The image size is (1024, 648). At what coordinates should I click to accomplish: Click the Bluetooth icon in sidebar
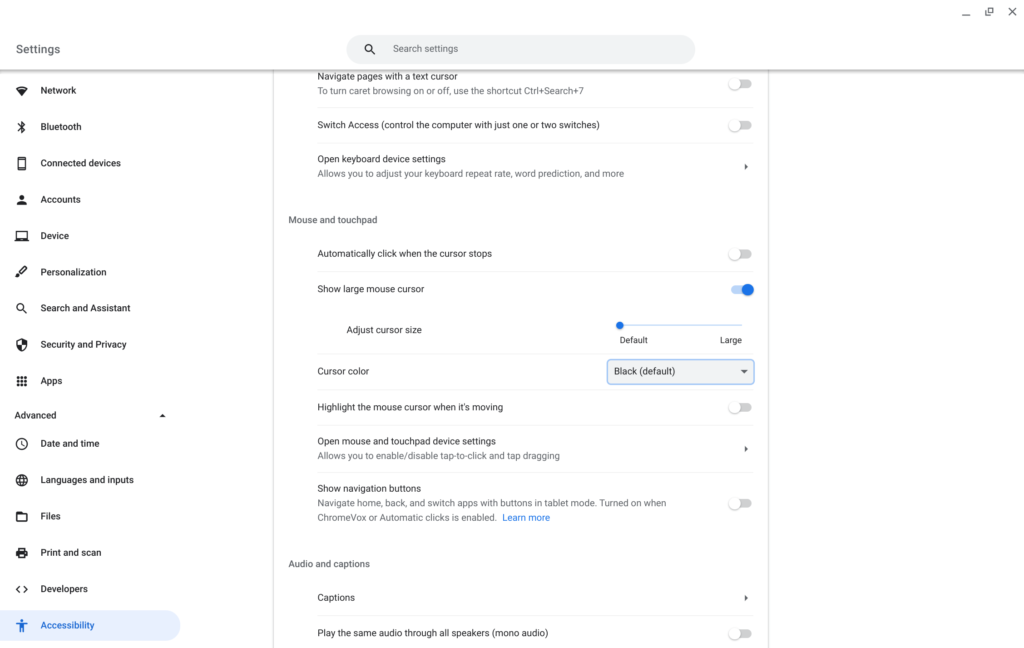22,127
